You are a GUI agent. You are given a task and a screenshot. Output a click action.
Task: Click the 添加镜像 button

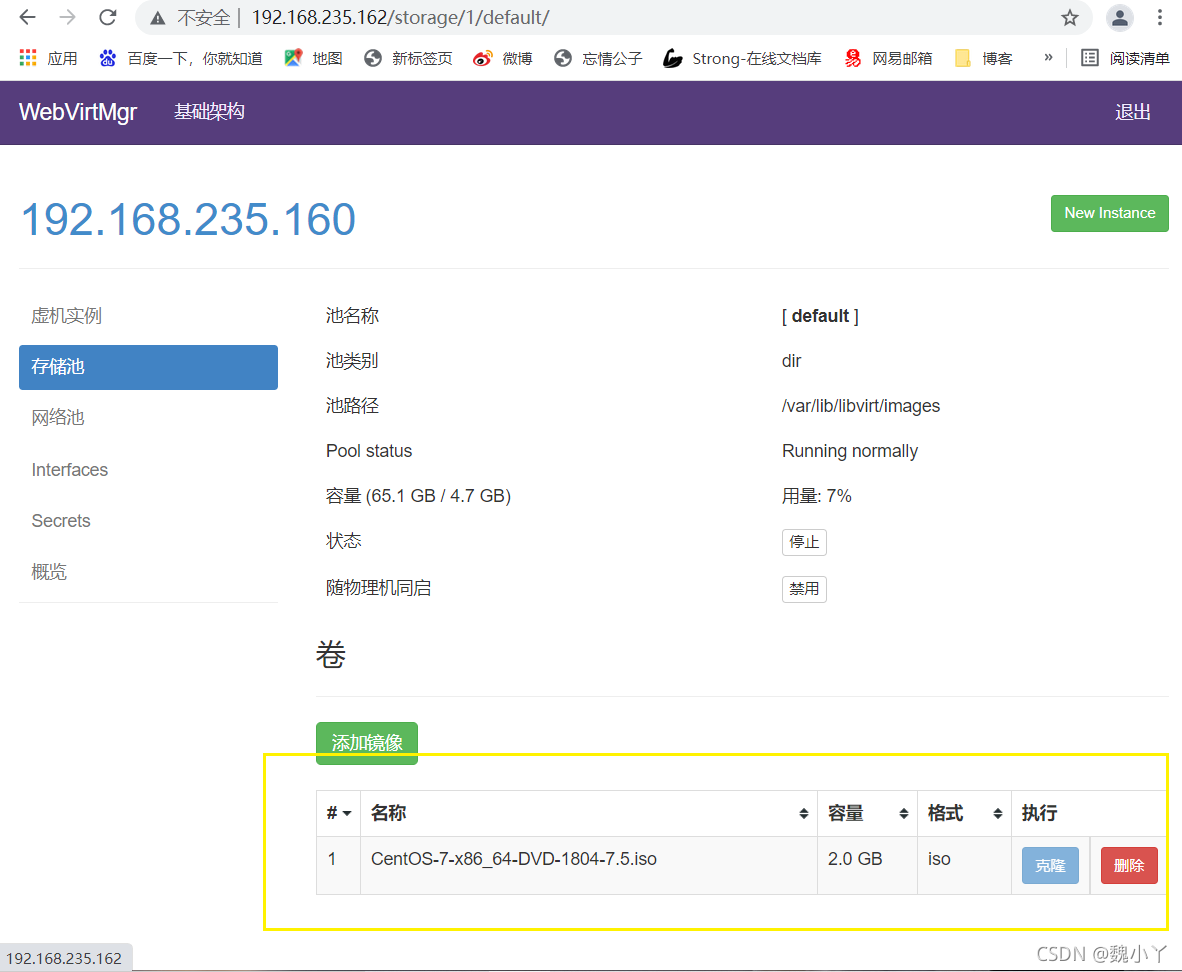[367, 743]
